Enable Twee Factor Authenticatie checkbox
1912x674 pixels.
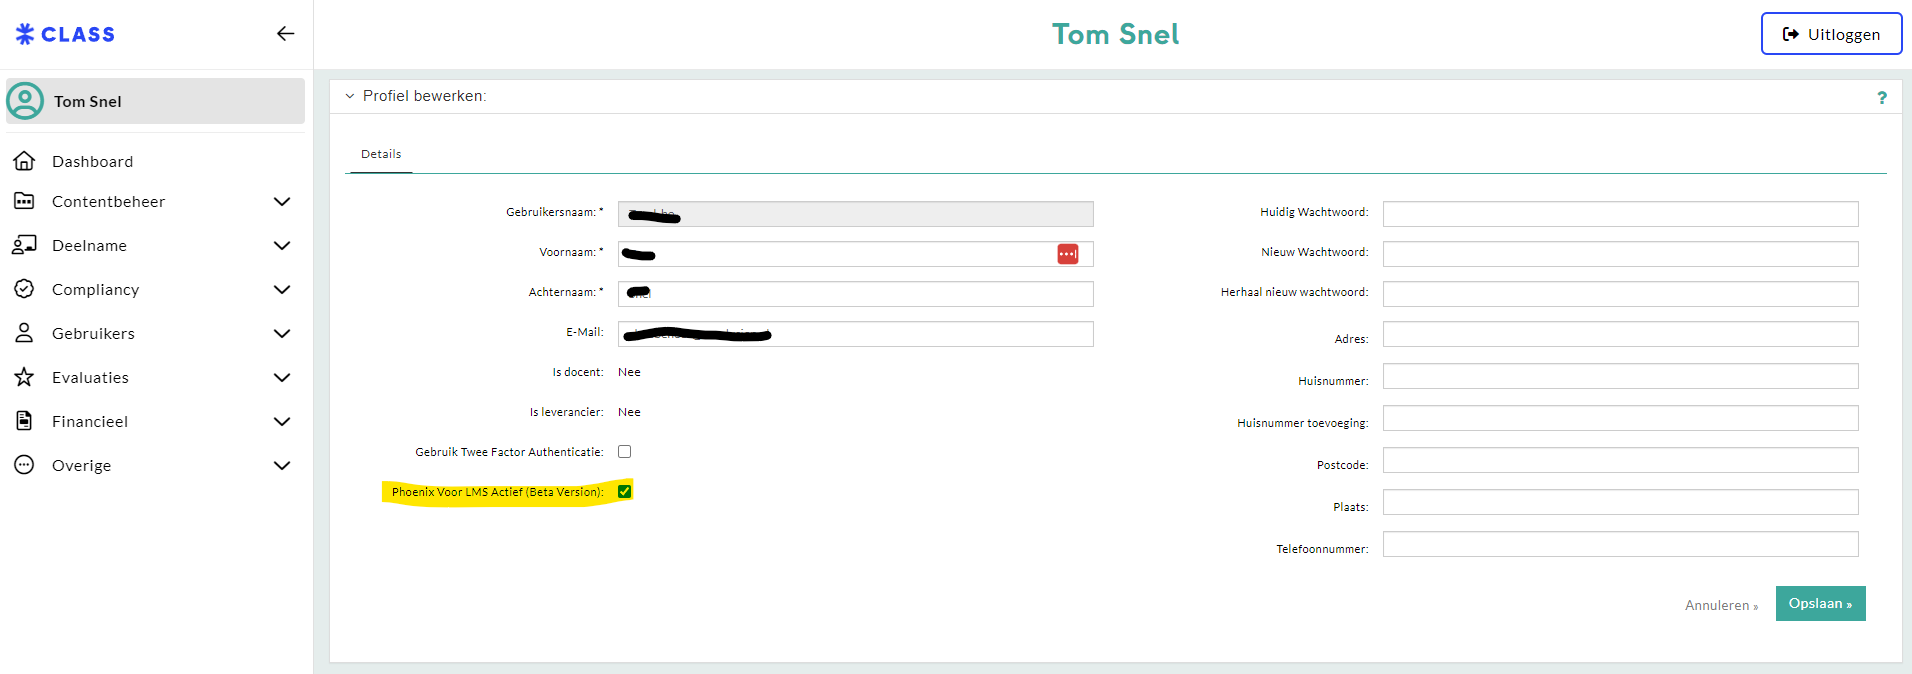(x=624, y=452)
